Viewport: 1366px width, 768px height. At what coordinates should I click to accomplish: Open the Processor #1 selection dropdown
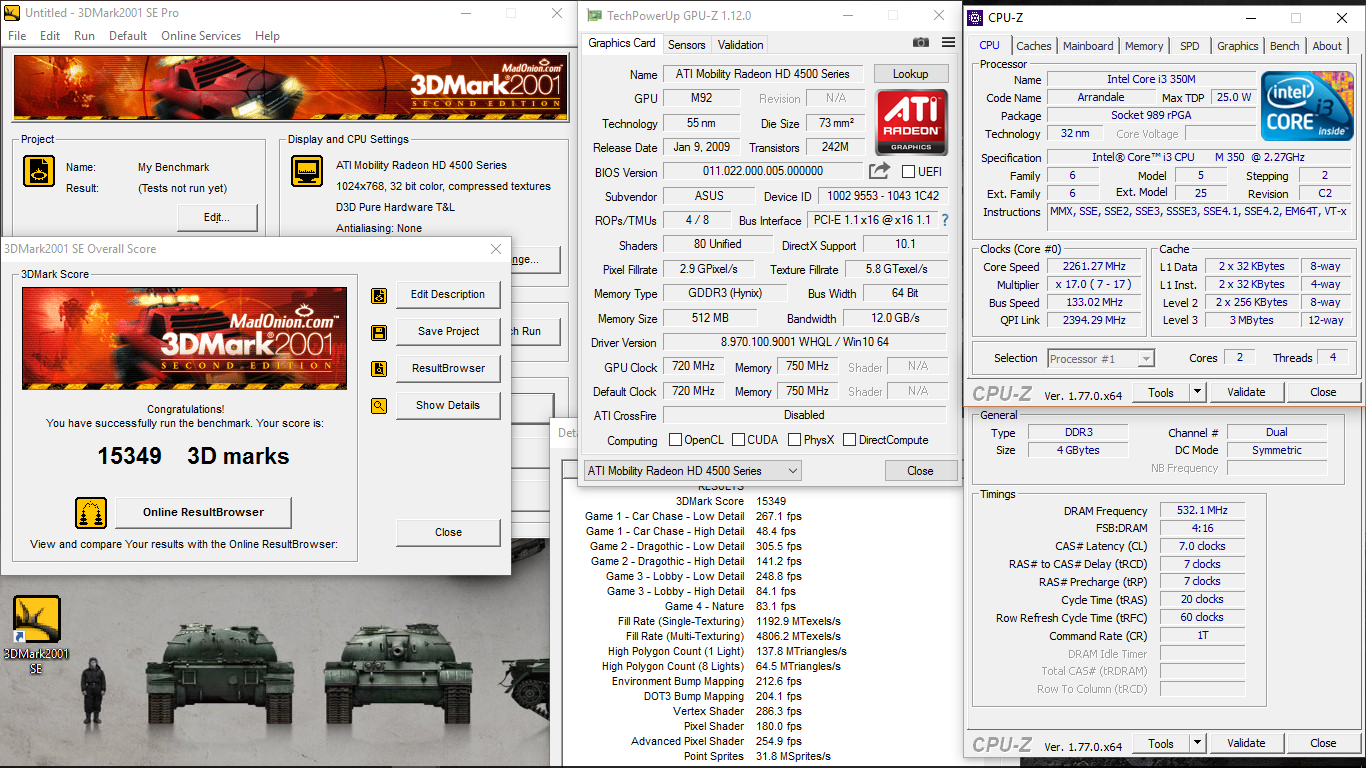point(1101,358)
